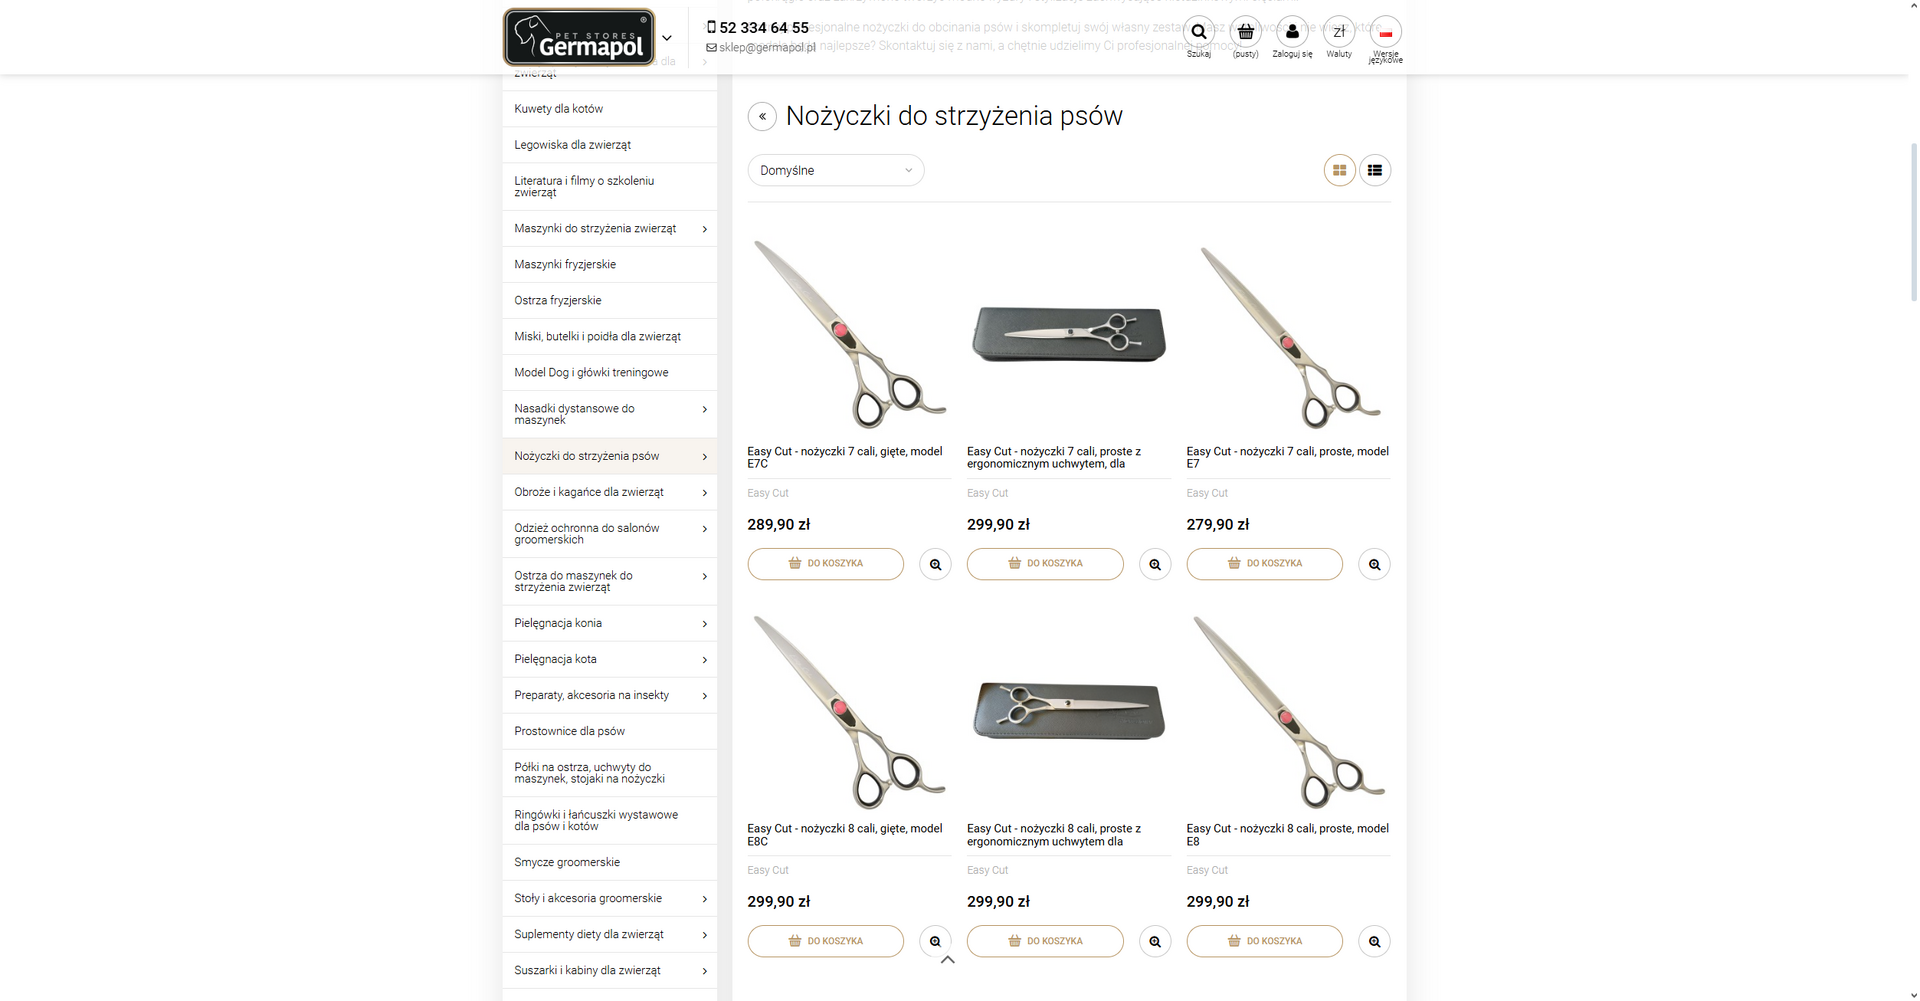Open Smycze groomerskie category

point(610,862)
